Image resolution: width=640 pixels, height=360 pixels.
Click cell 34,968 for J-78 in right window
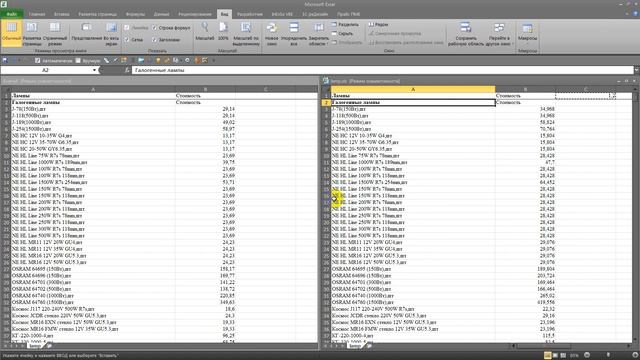525,109
